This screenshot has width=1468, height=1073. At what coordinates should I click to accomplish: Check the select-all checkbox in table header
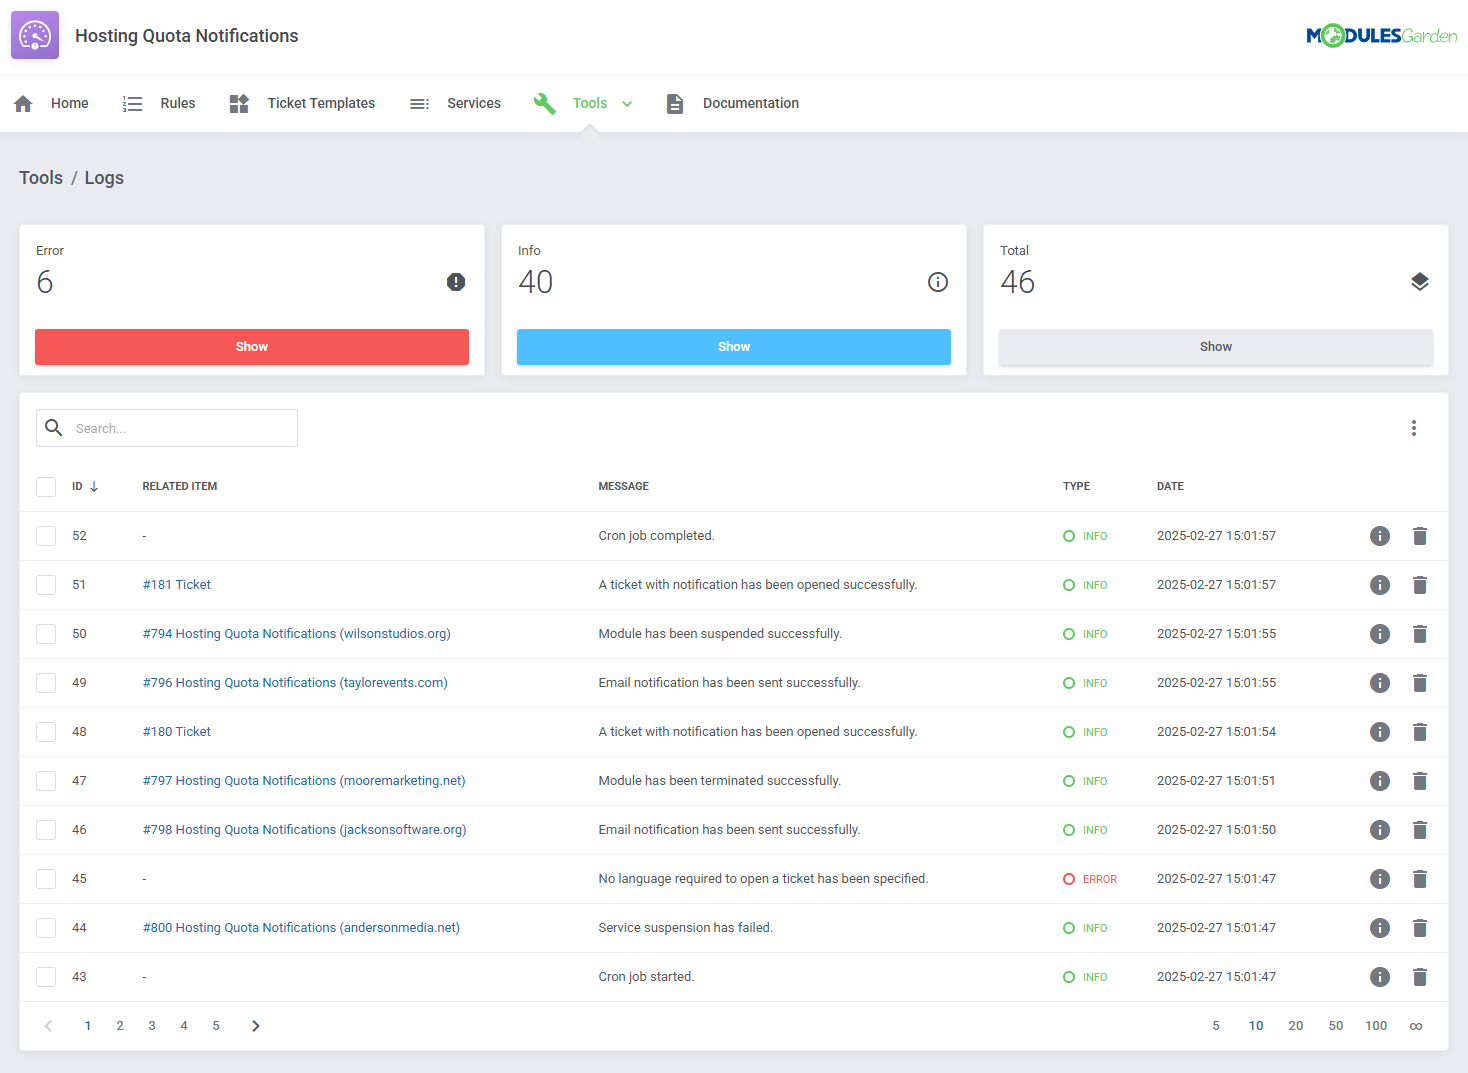[45, 486]
